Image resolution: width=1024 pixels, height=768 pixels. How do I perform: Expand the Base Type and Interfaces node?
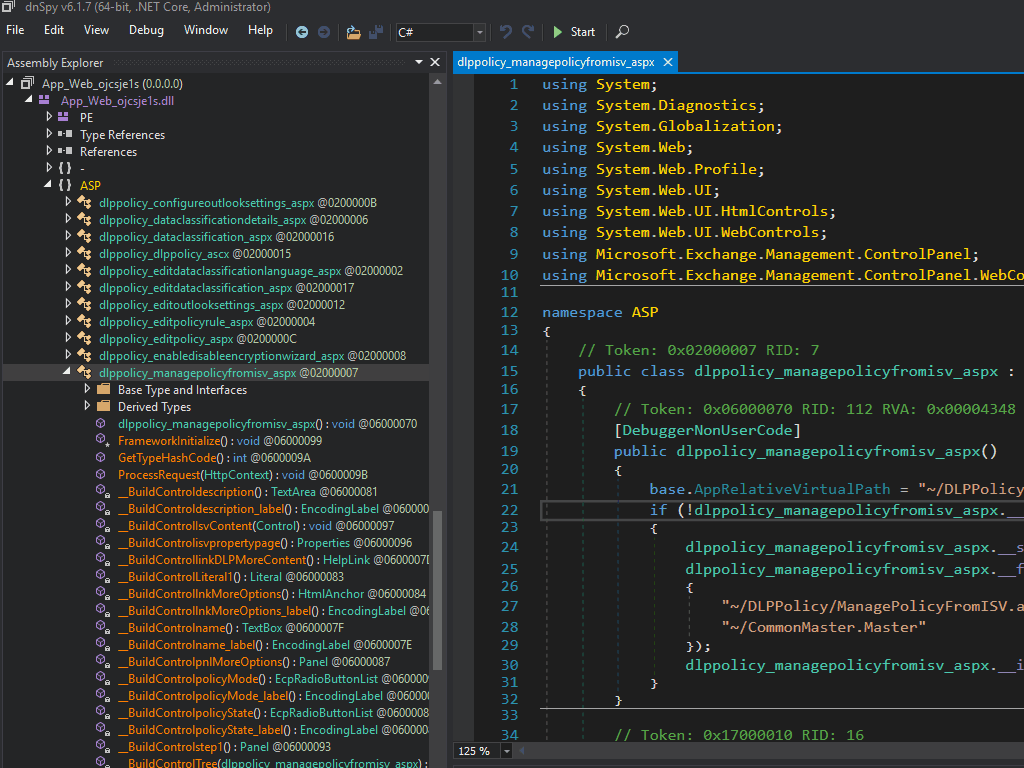click(88, 389)
